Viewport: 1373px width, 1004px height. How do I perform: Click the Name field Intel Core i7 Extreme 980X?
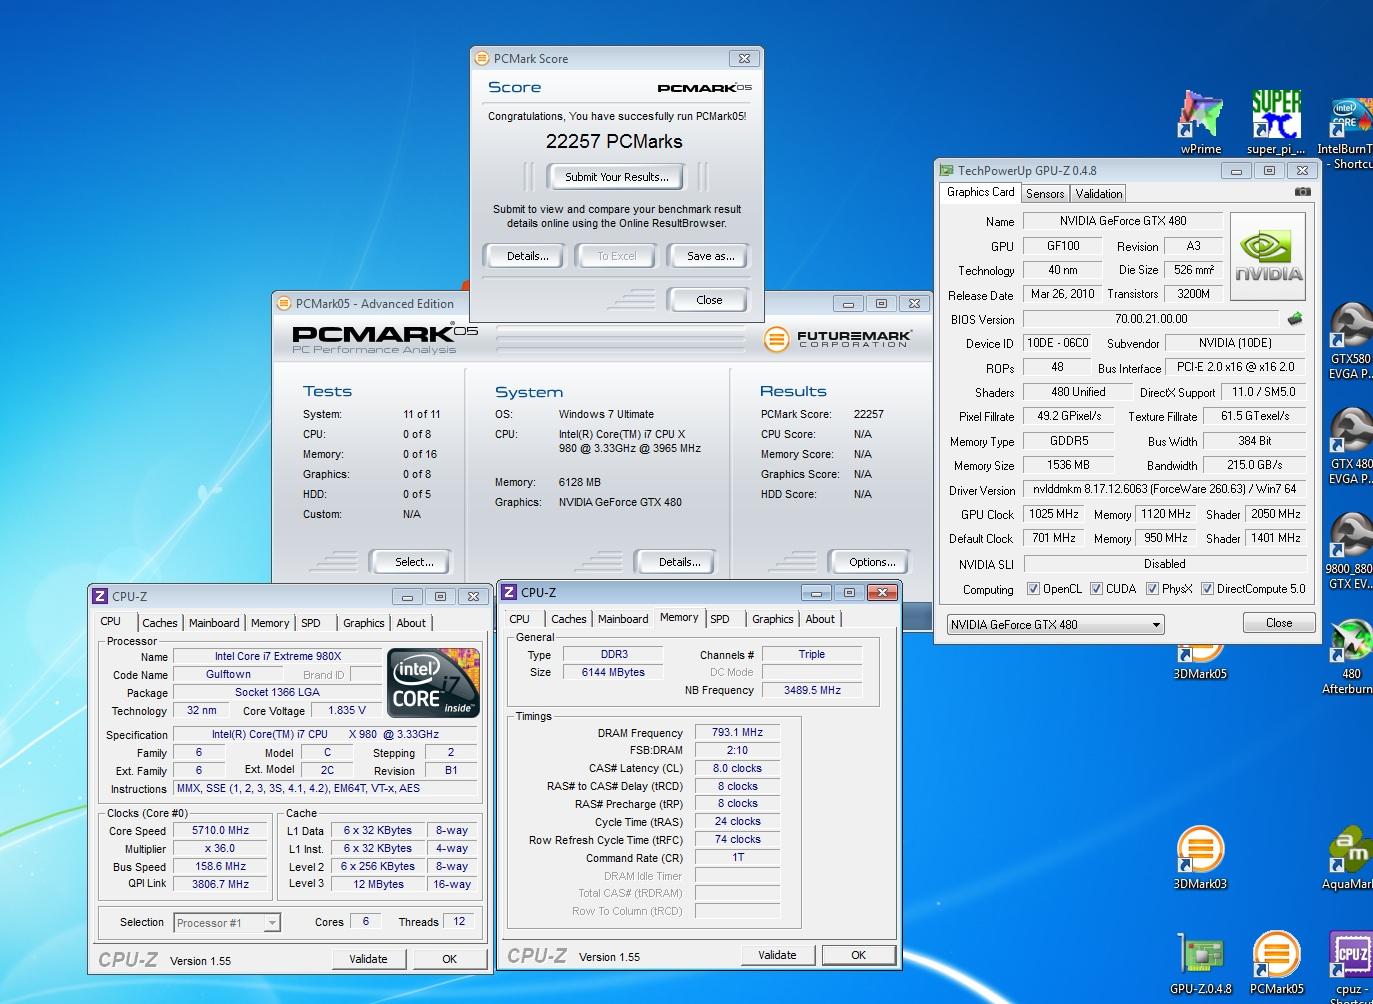[278, 656]
